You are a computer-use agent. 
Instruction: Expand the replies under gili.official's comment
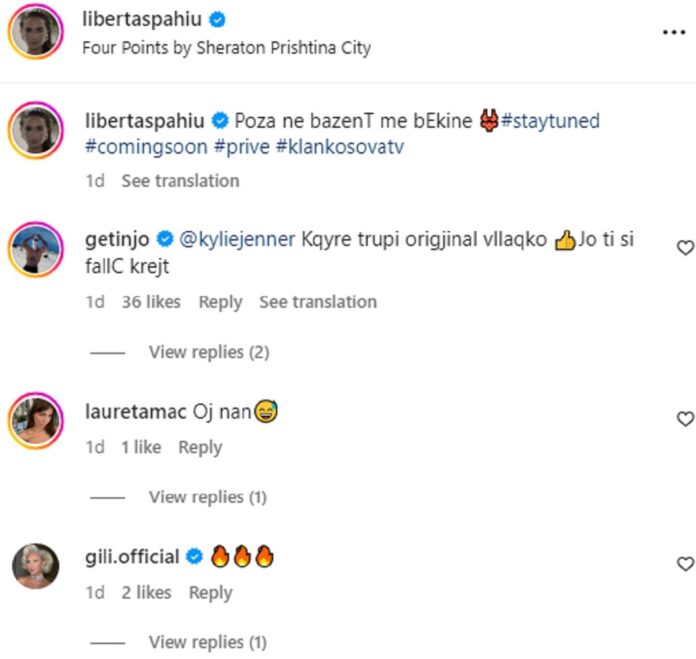[x=208, y=642]
